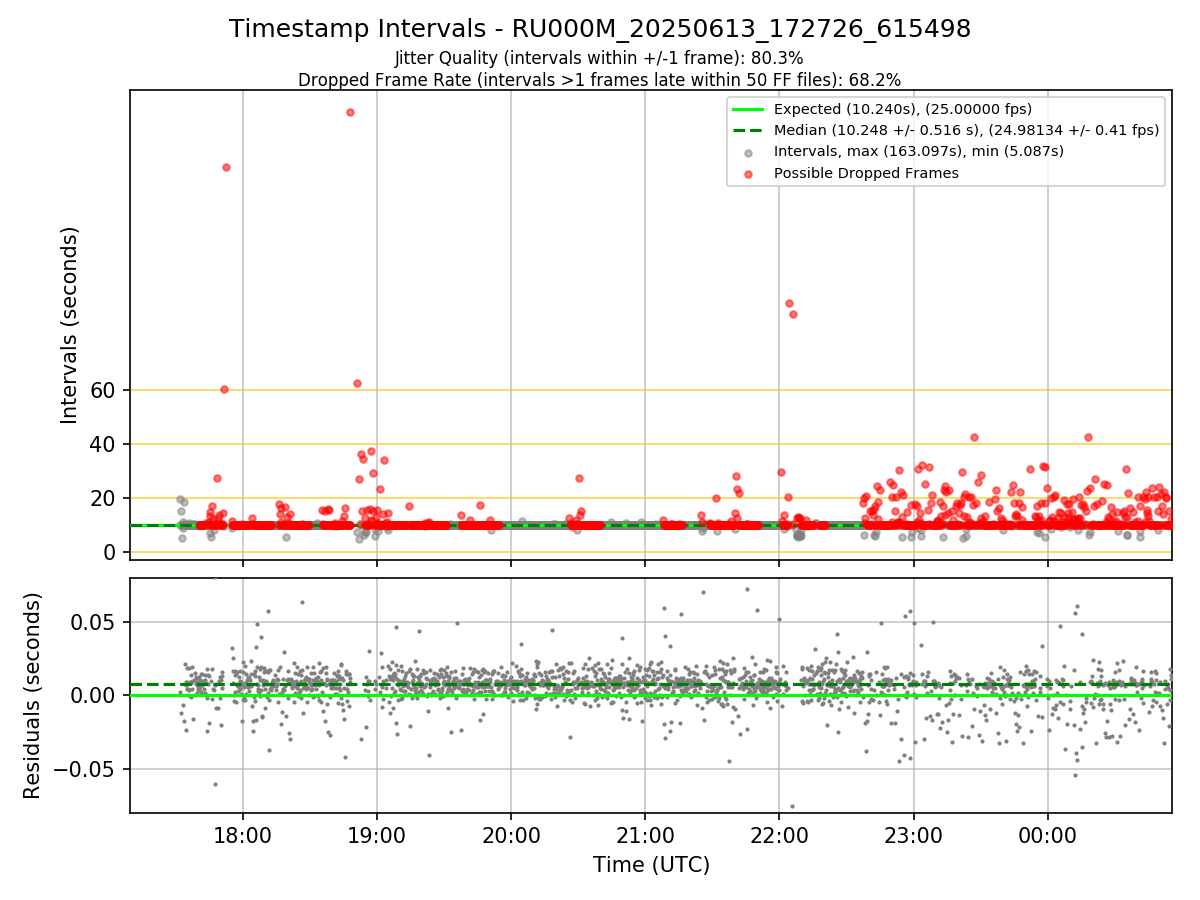Click the Residuals (seconds) y-axis label
This screenshot has width=1200, height=900.
pos(32,695)
